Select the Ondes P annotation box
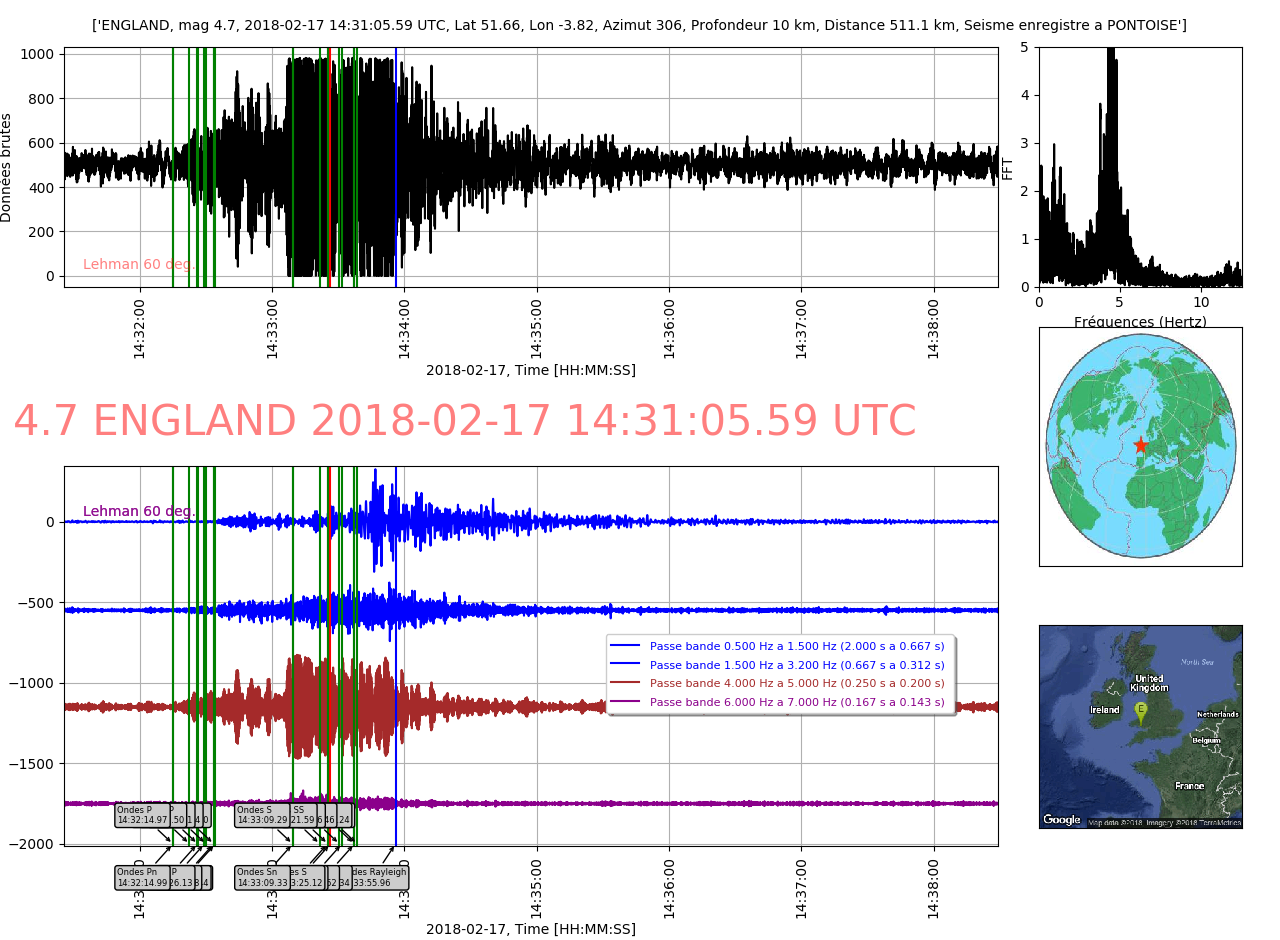Viewport: 1280px width, 940px height. pyautogui.click(x=140, y=815)
